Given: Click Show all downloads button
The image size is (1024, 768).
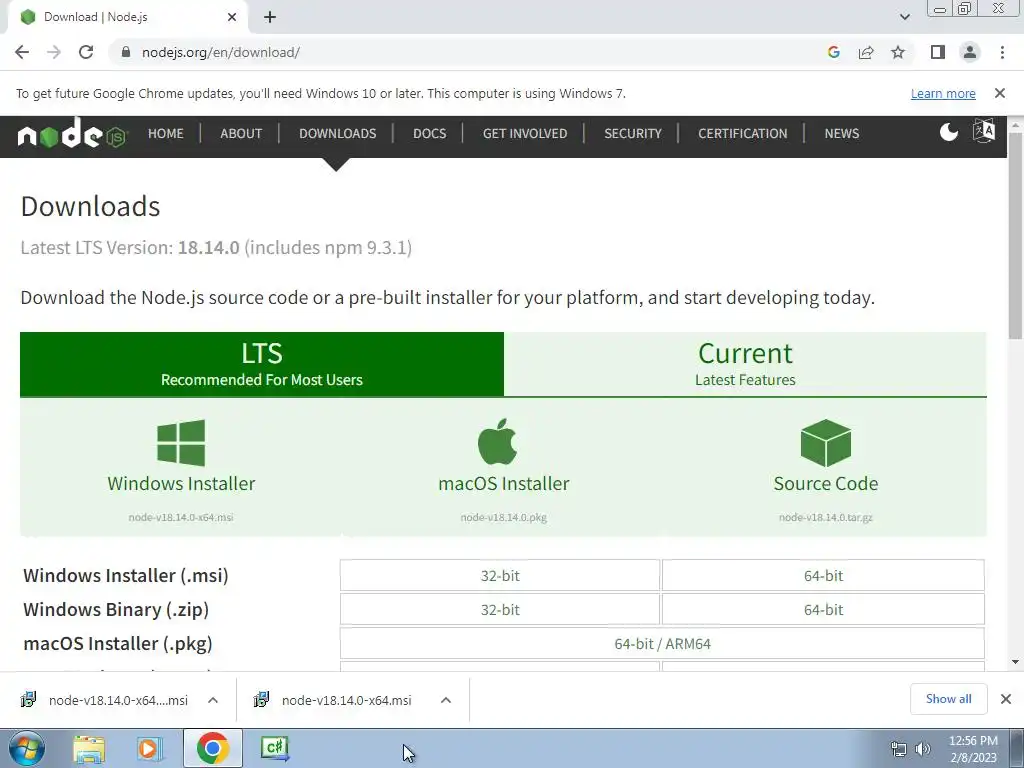Looking at the screenshot, I should click(x=948, y=699).
